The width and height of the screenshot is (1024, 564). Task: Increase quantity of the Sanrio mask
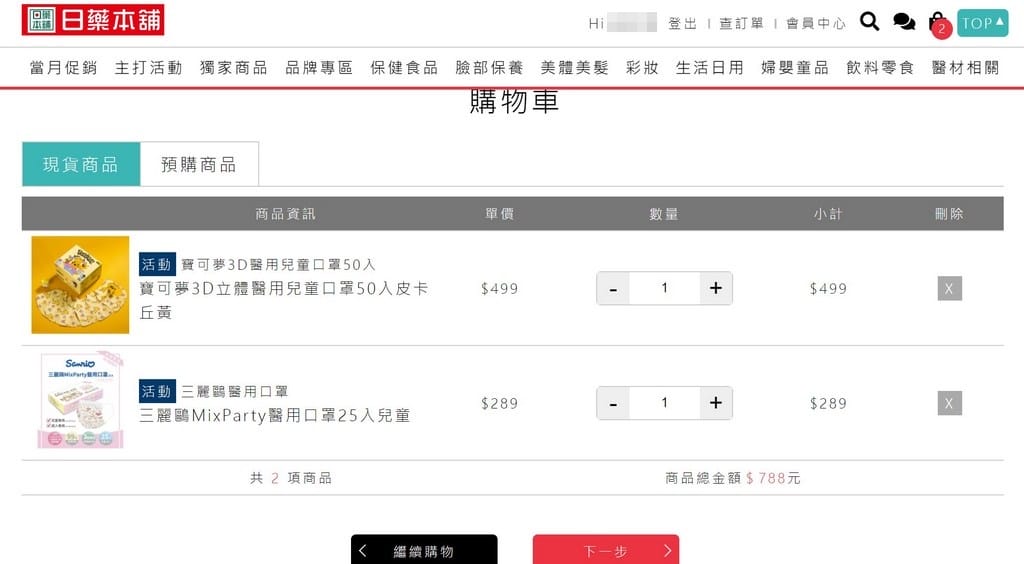(x=716, y=403)
